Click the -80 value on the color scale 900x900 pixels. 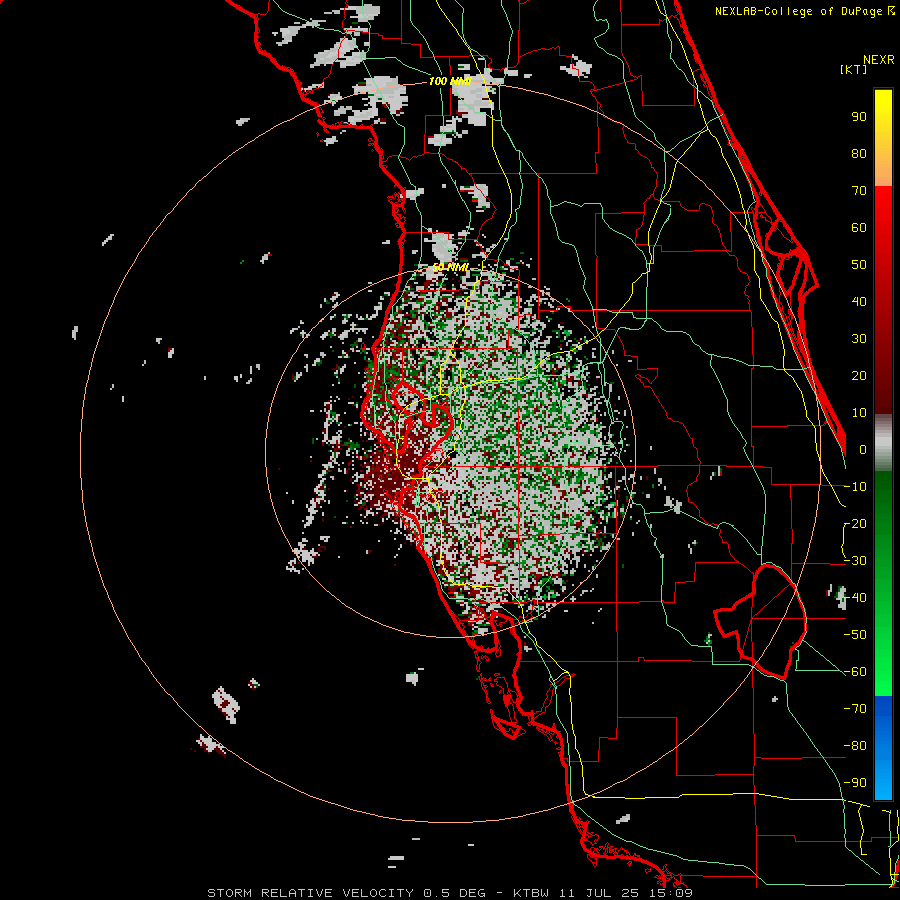(855, 746)
